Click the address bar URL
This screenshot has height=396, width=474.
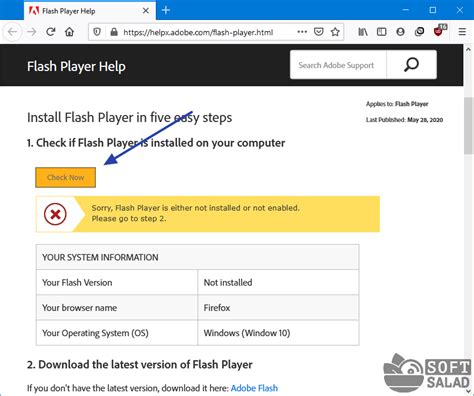[198, 32]
